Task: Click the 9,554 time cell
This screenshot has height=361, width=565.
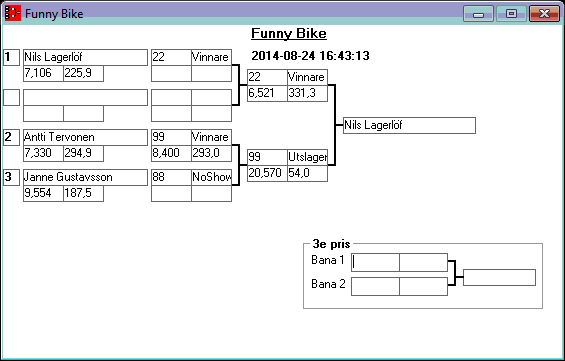Action: (43, 193)
